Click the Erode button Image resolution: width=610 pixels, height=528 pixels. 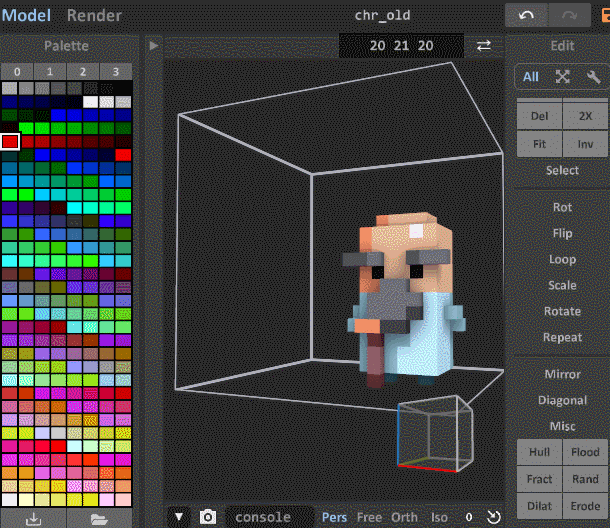coord(585,506)
